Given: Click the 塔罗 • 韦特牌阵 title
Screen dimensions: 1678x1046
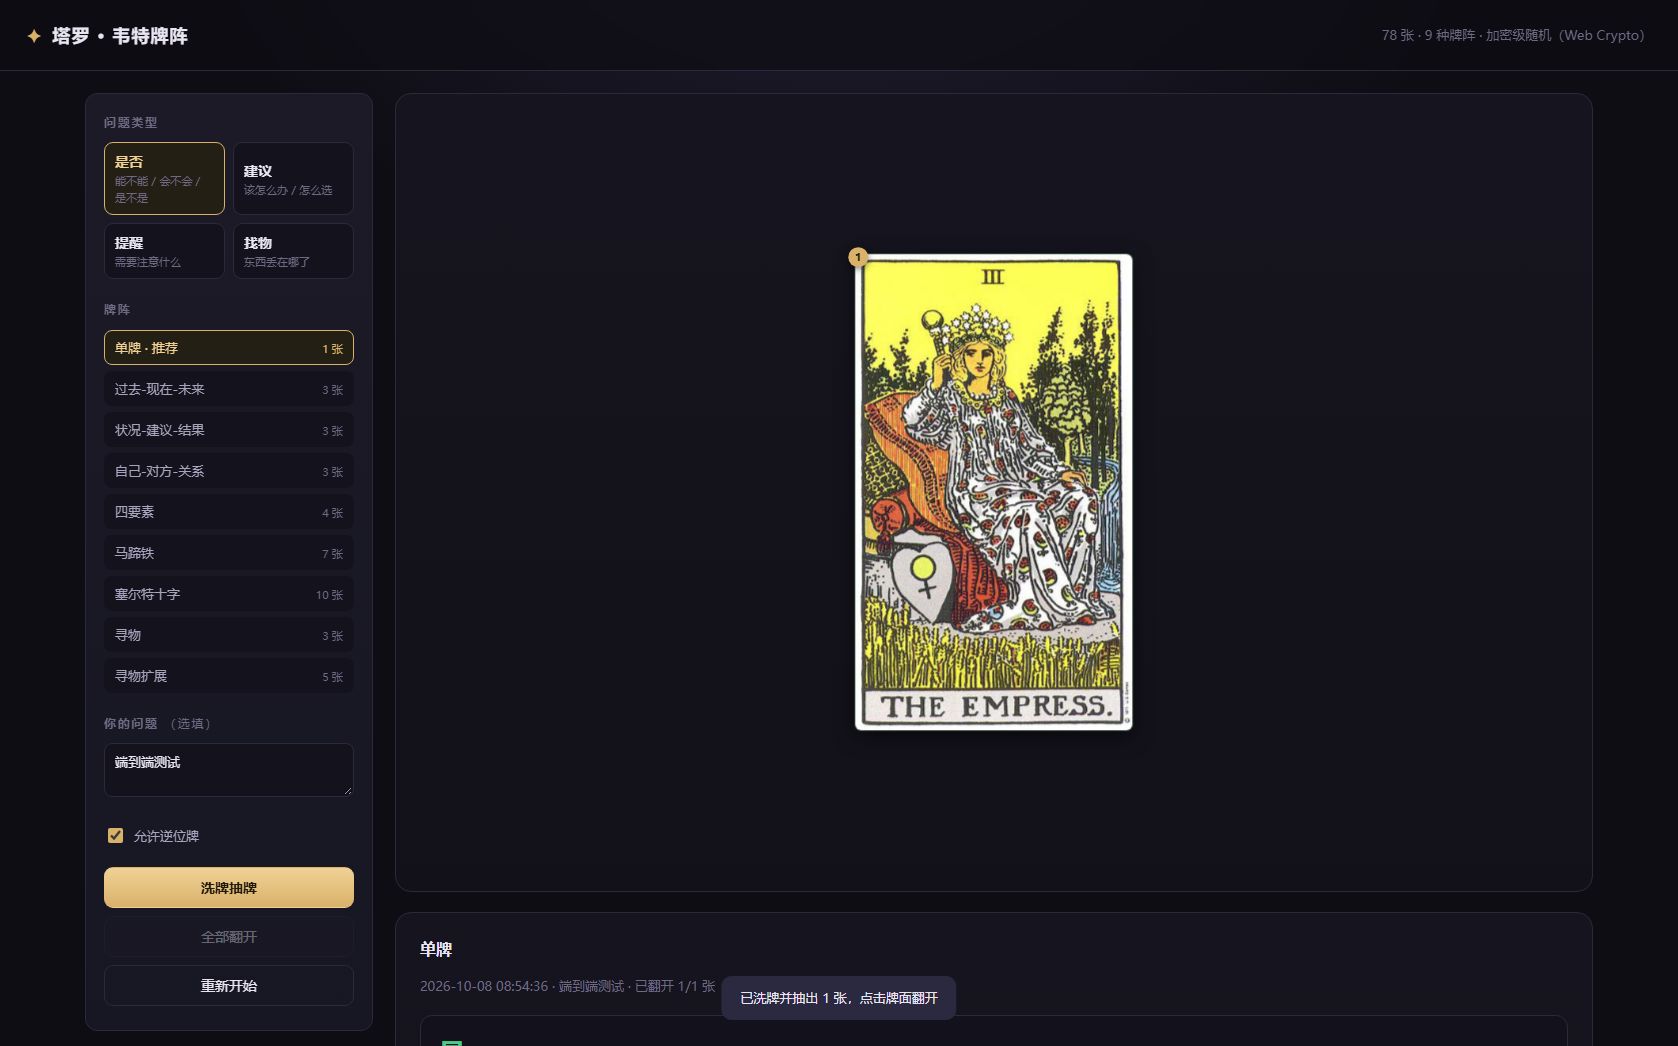Looking at the screenshot, I should coord(120,36).
